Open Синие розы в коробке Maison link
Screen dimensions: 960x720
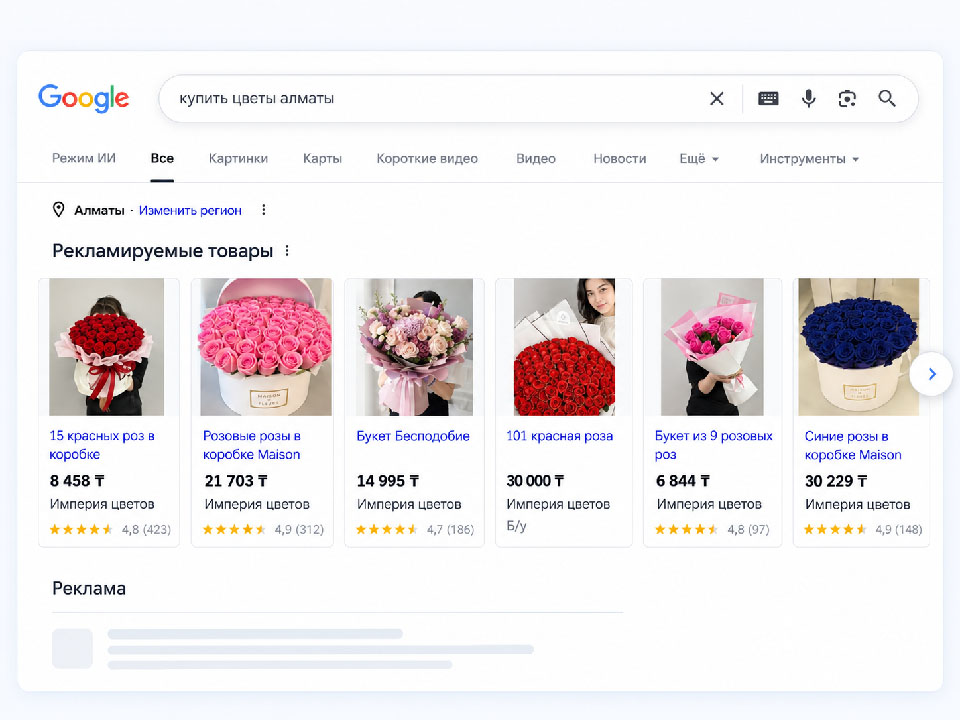pyautogui.click(x=853, y=445)
